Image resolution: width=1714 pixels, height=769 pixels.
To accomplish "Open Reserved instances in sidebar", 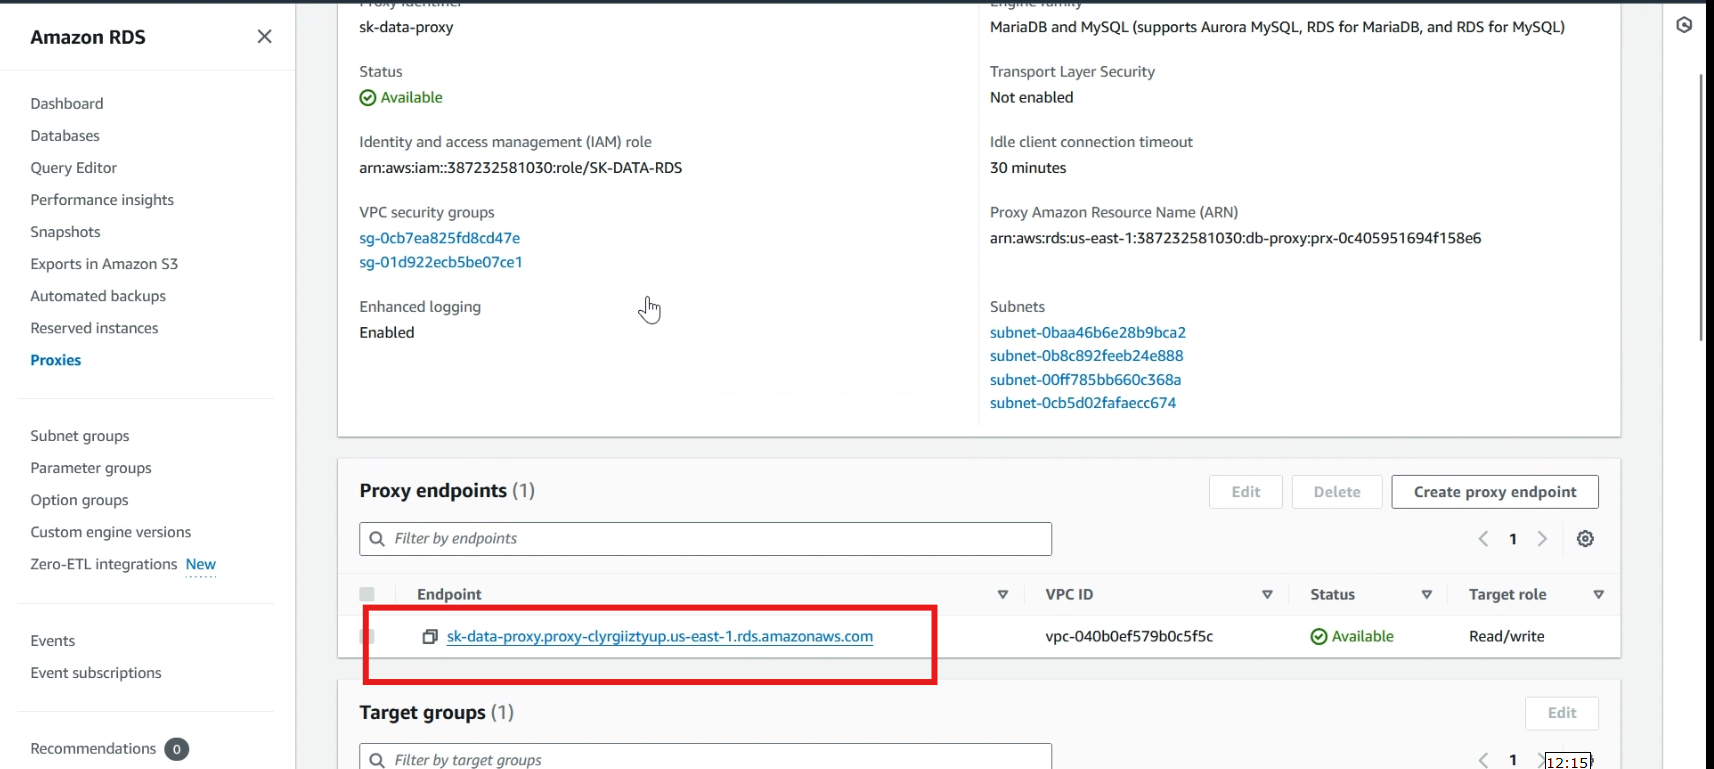I will 94,328.
